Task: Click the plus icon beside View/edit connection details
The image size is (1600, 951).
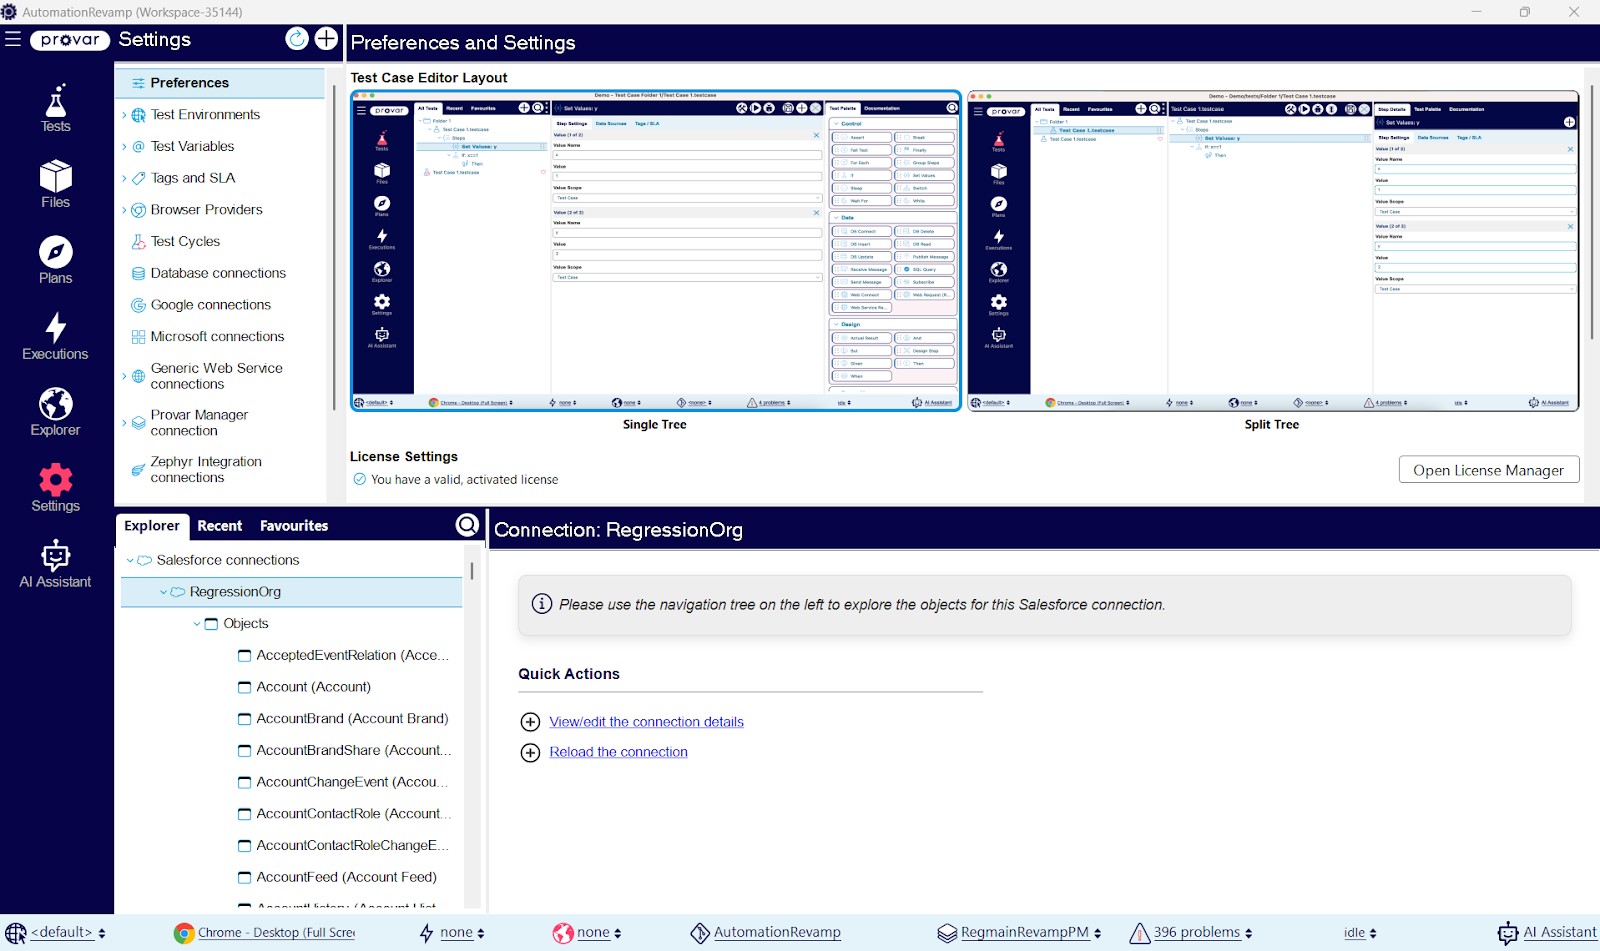Action: pos(531,722)
